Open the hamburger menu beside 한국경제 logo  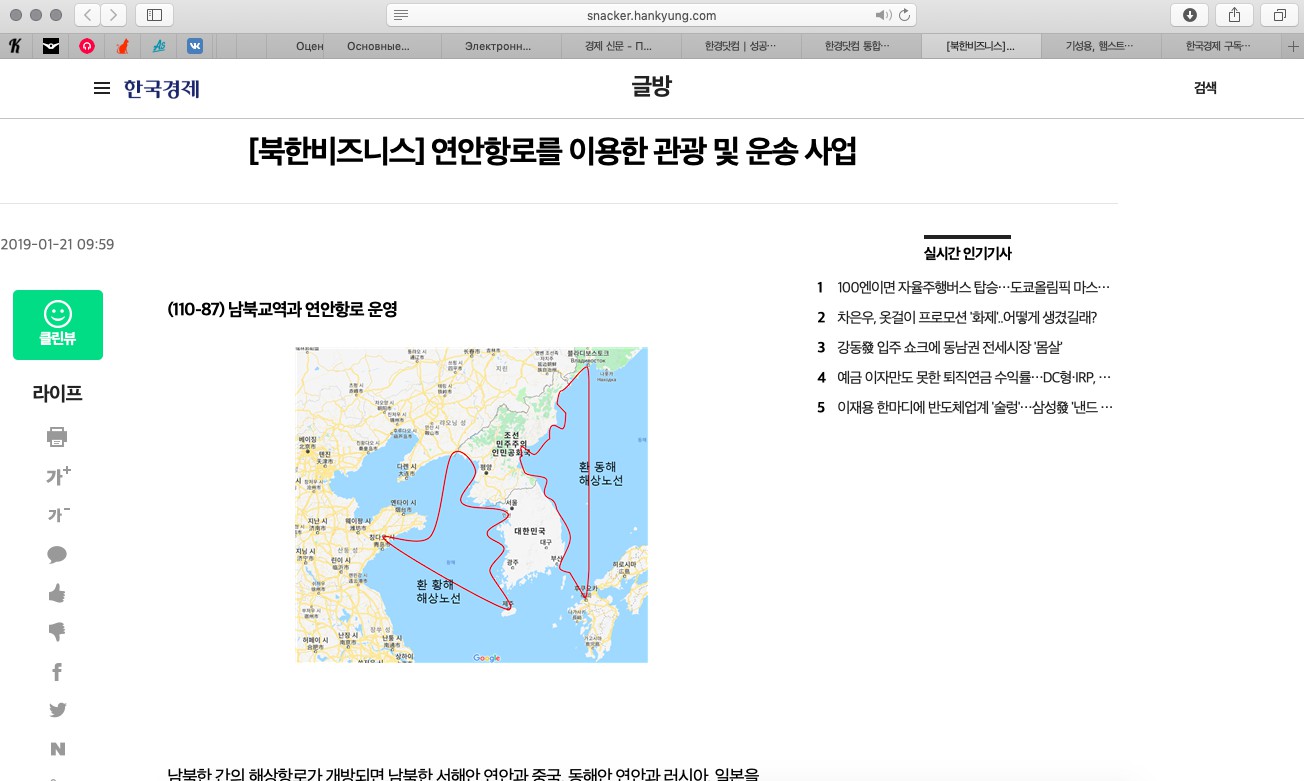point(101,88)
